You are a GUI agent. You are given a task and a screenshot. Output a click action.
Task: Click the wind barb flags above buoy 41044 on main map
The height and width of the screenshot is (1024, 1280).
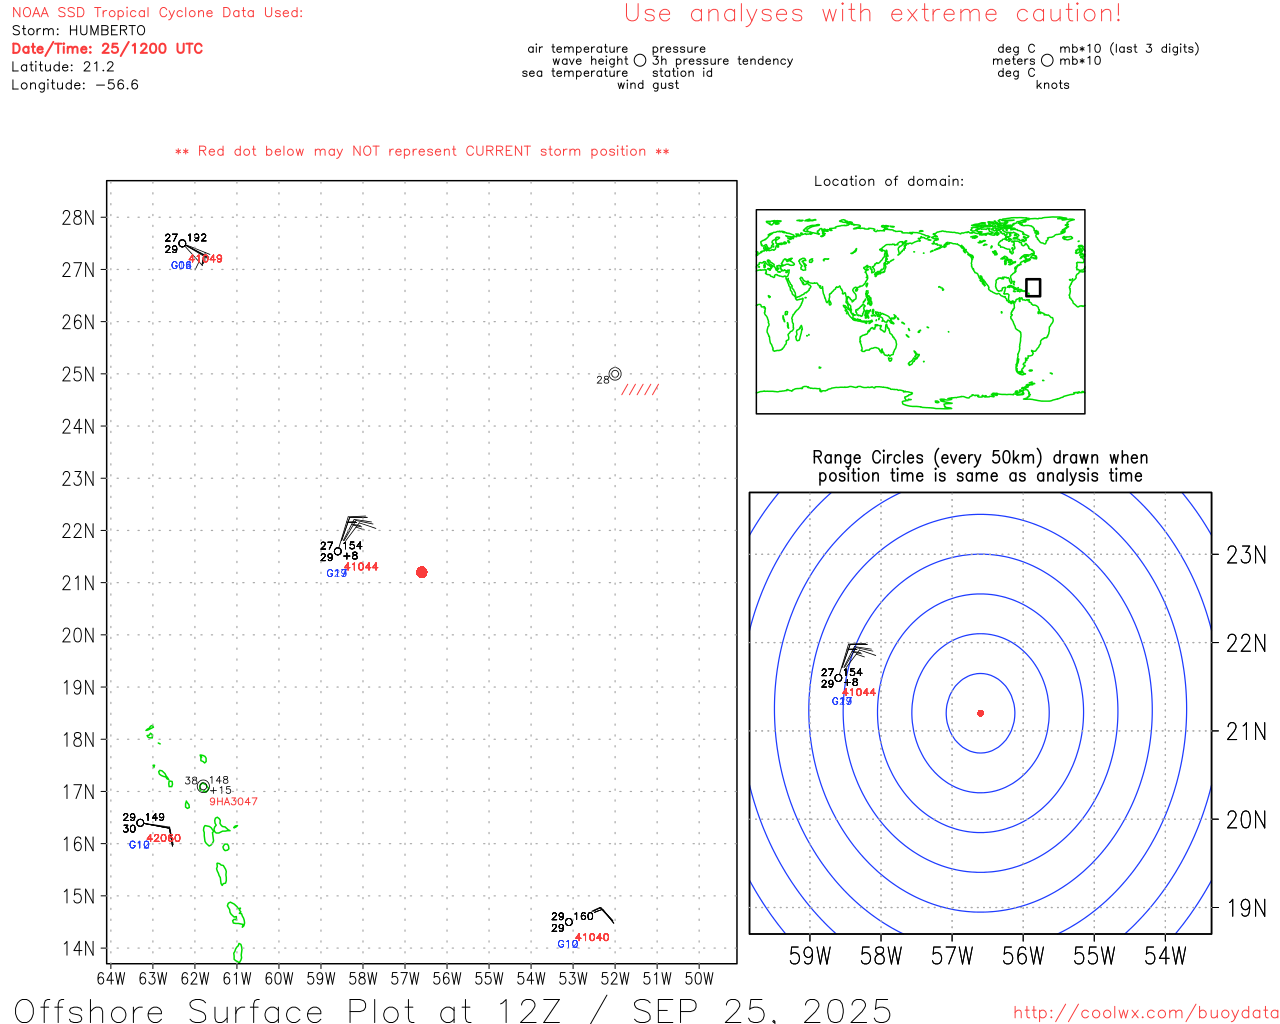coord(356,528)
